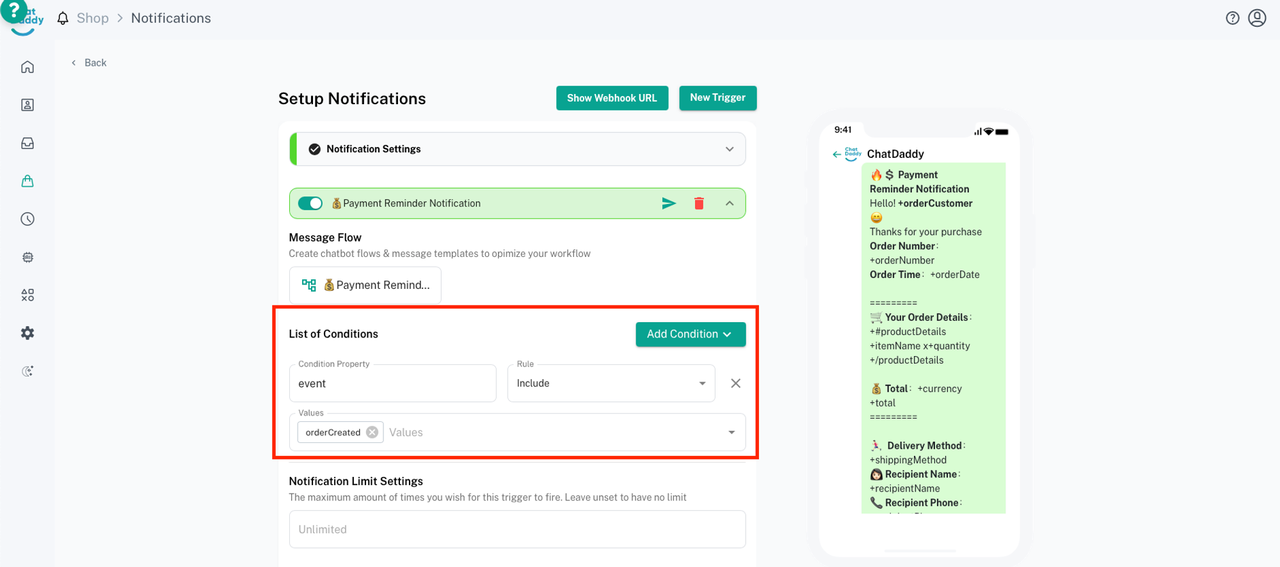Click the Notification Settings check icon
This screenshot has width=1280, height=567.
point(314,149)
